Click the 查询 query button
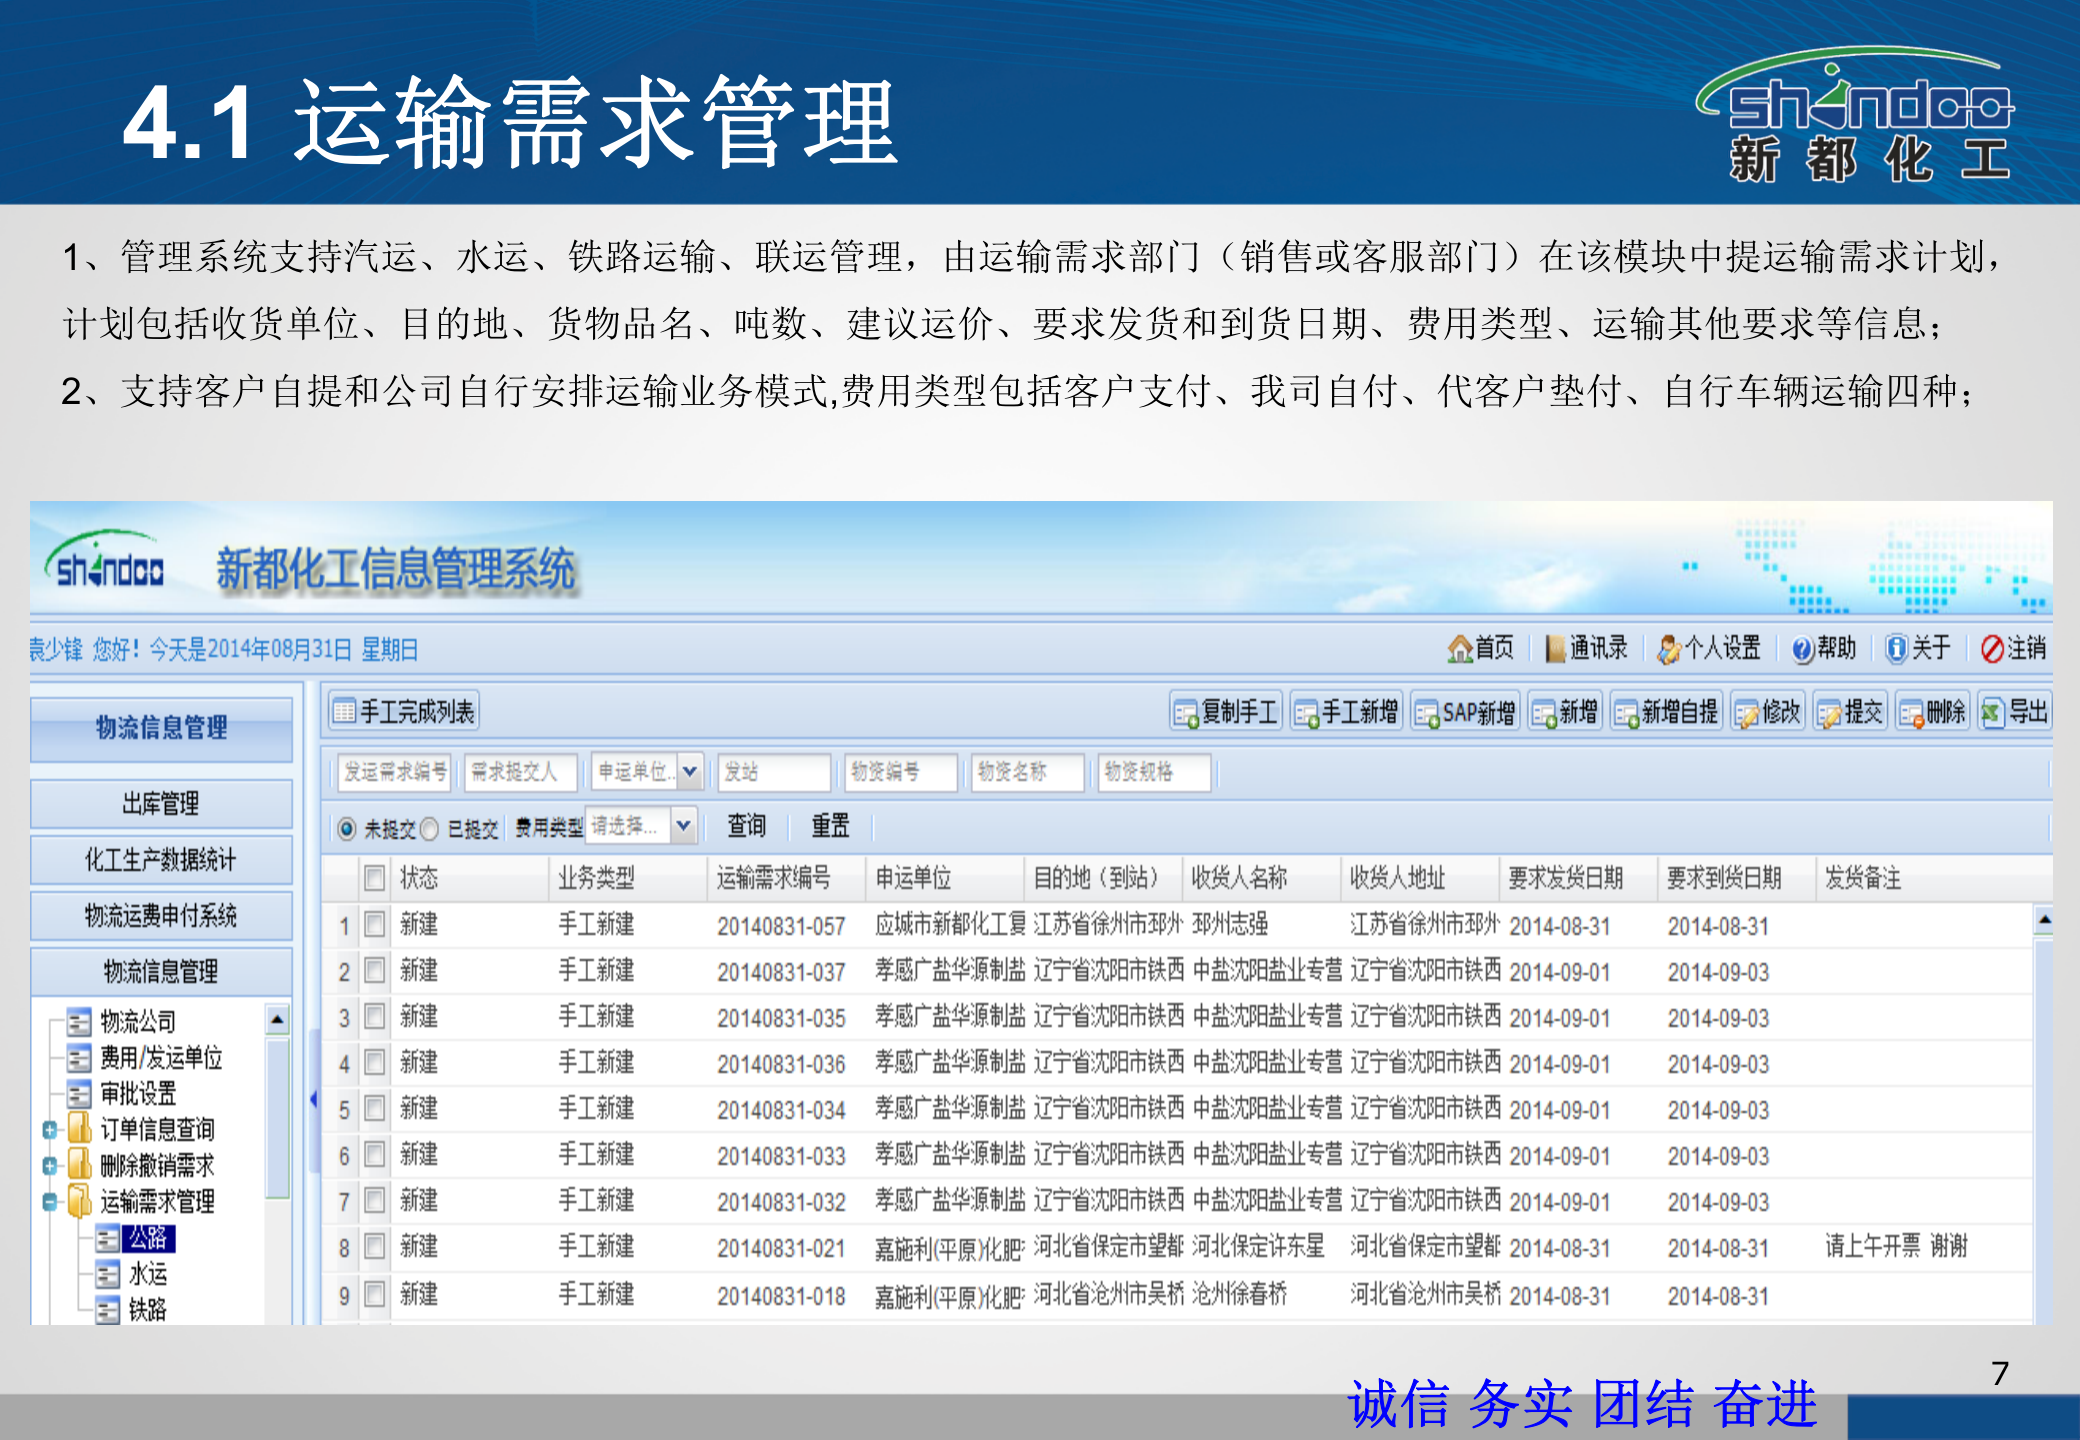 click(746, 827)
